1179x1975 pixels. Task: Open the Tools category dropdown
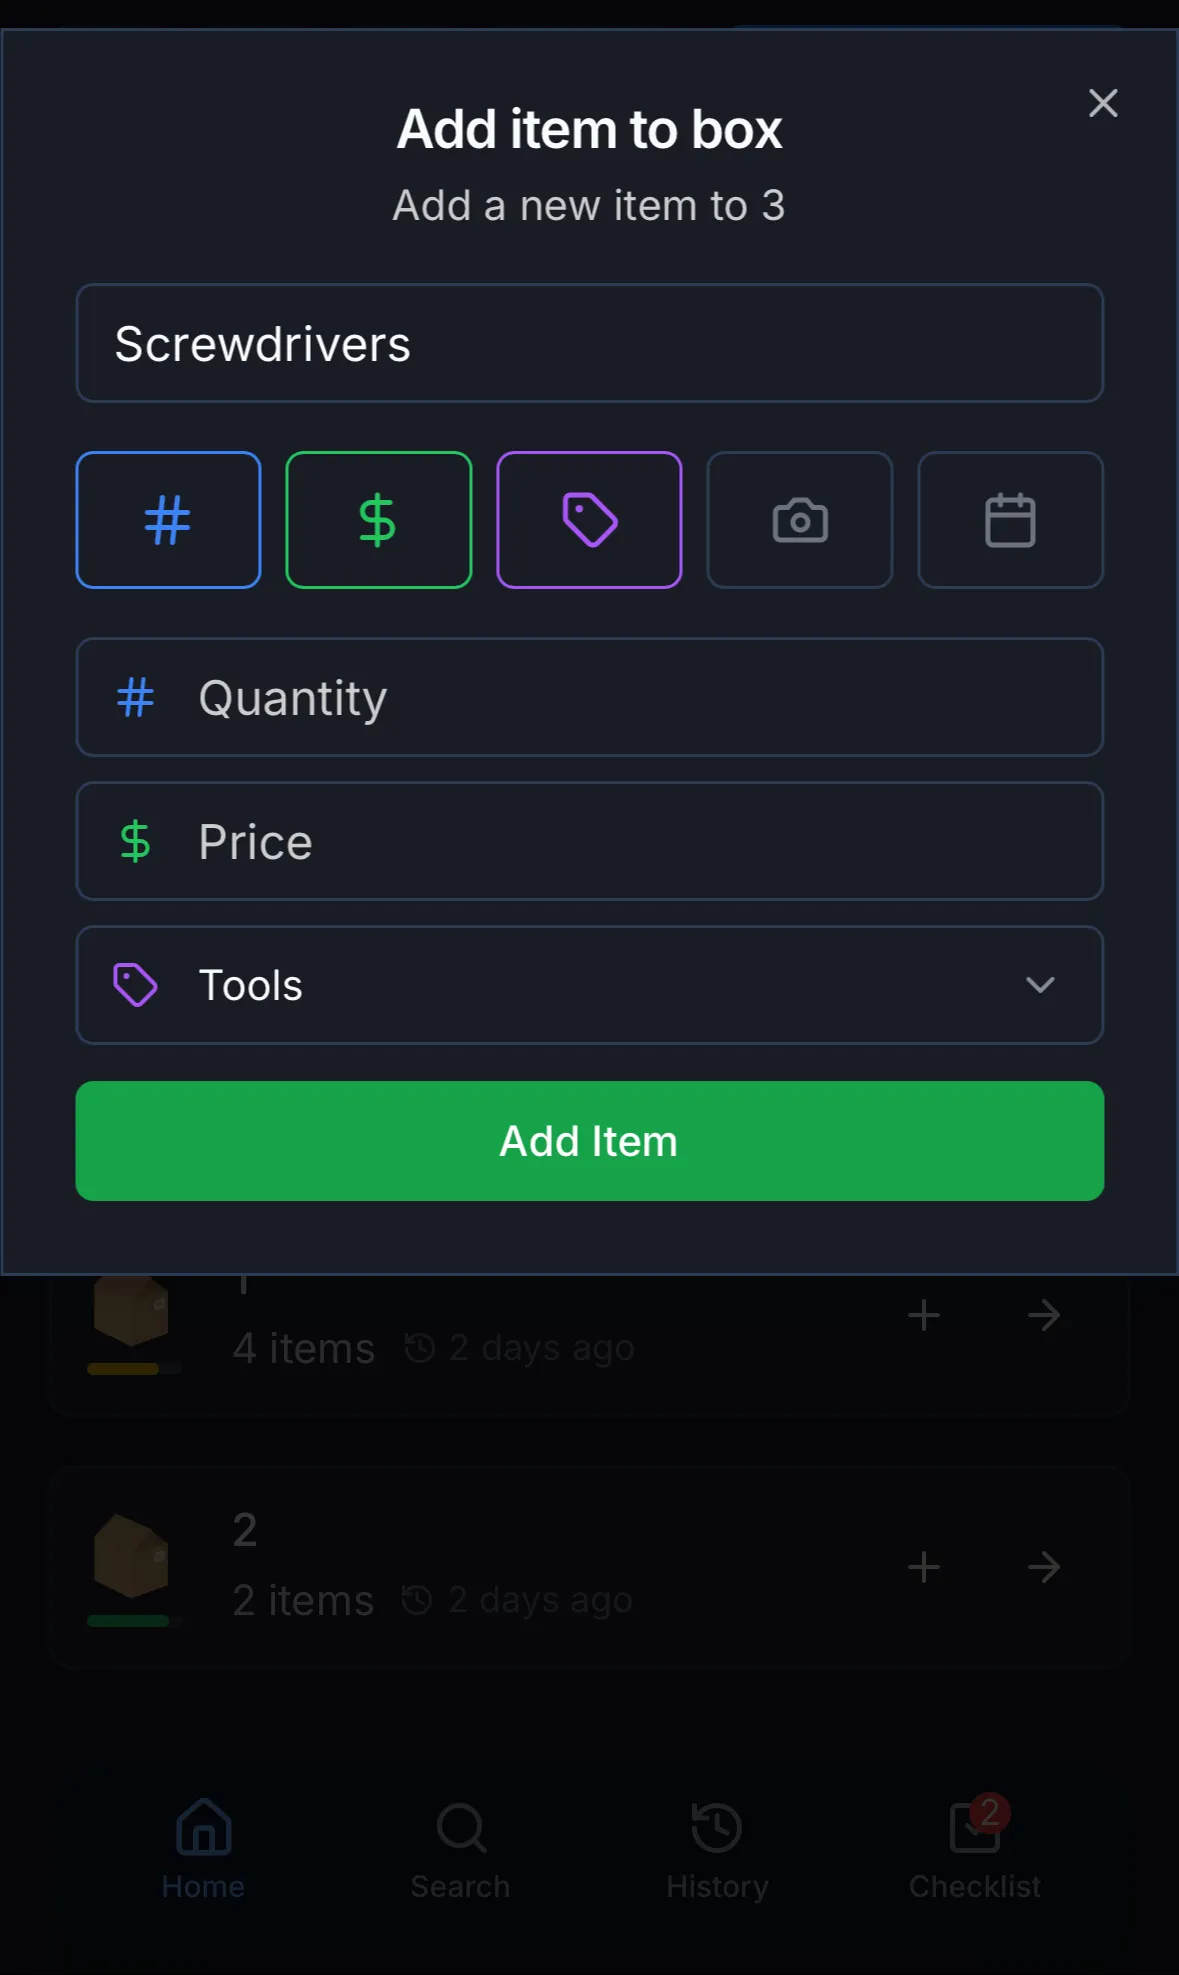pyautogui.click(x=589, y=985)
